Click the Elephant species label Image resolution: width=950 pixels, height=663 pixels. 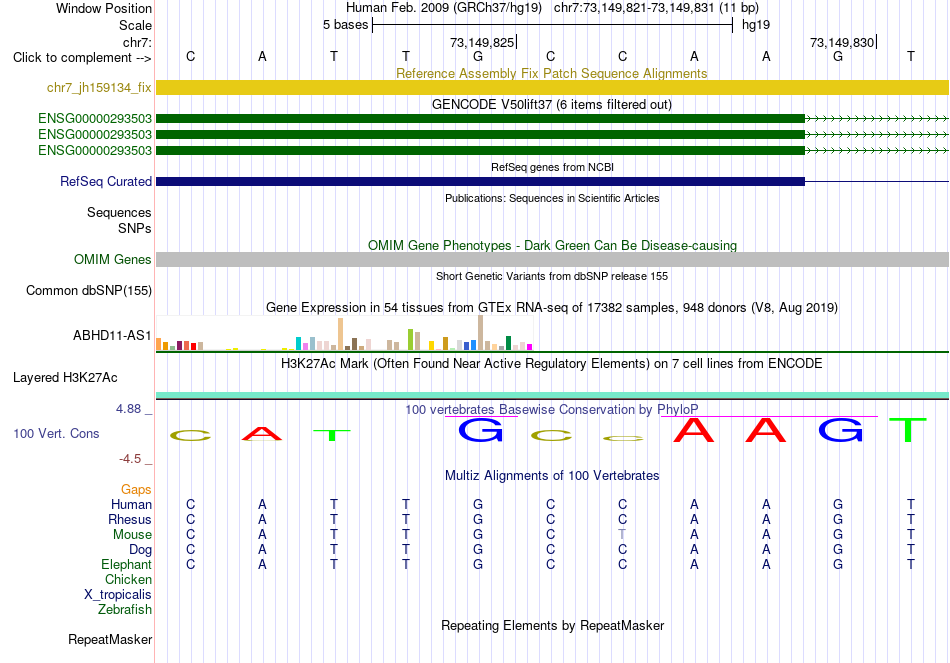pyautogui.click(x=126, y=564)
